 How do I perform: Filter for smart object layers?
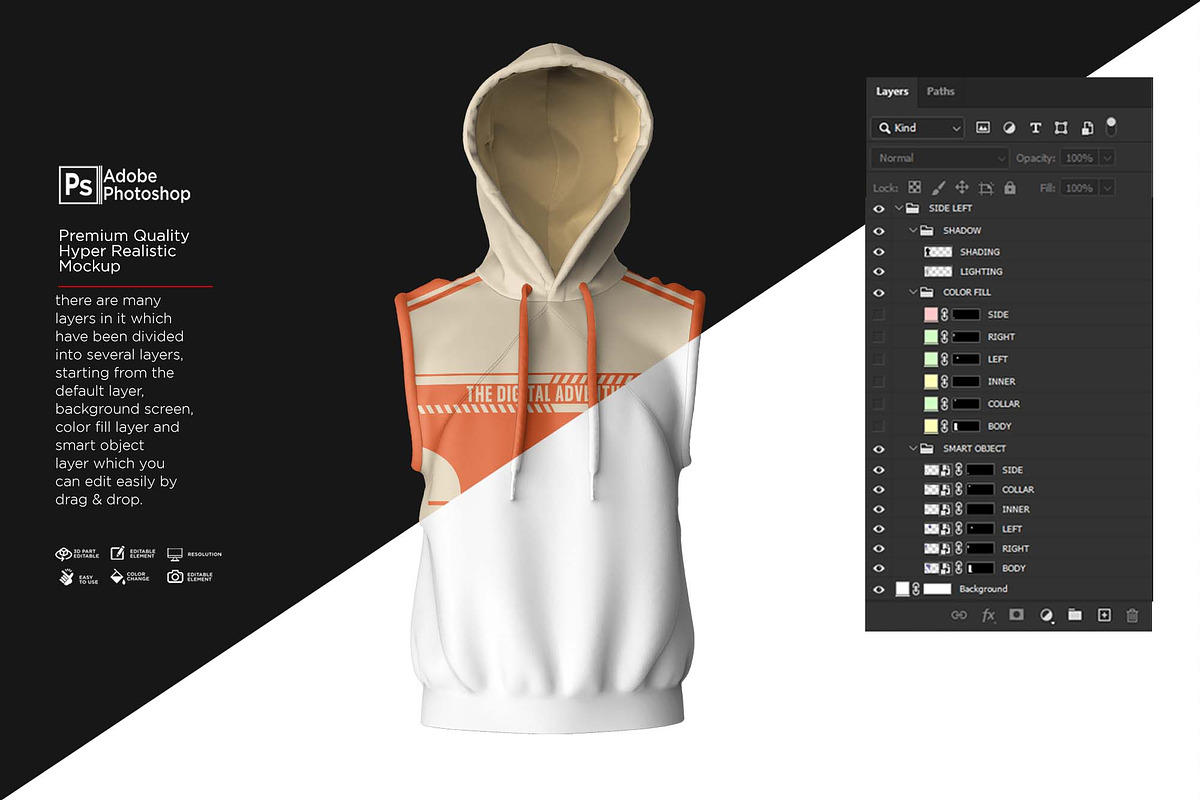pos(1087,128)
